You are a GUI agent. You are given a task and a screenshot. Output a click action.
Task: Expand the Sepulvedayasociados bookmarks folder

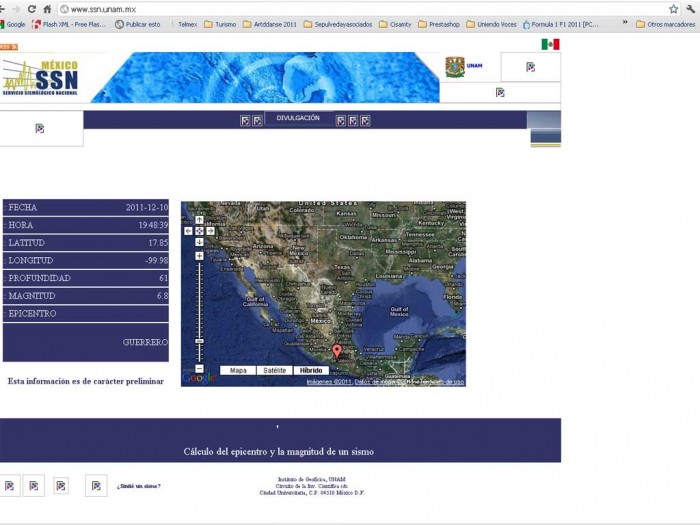pyautogui.click(x=338, y=25)
